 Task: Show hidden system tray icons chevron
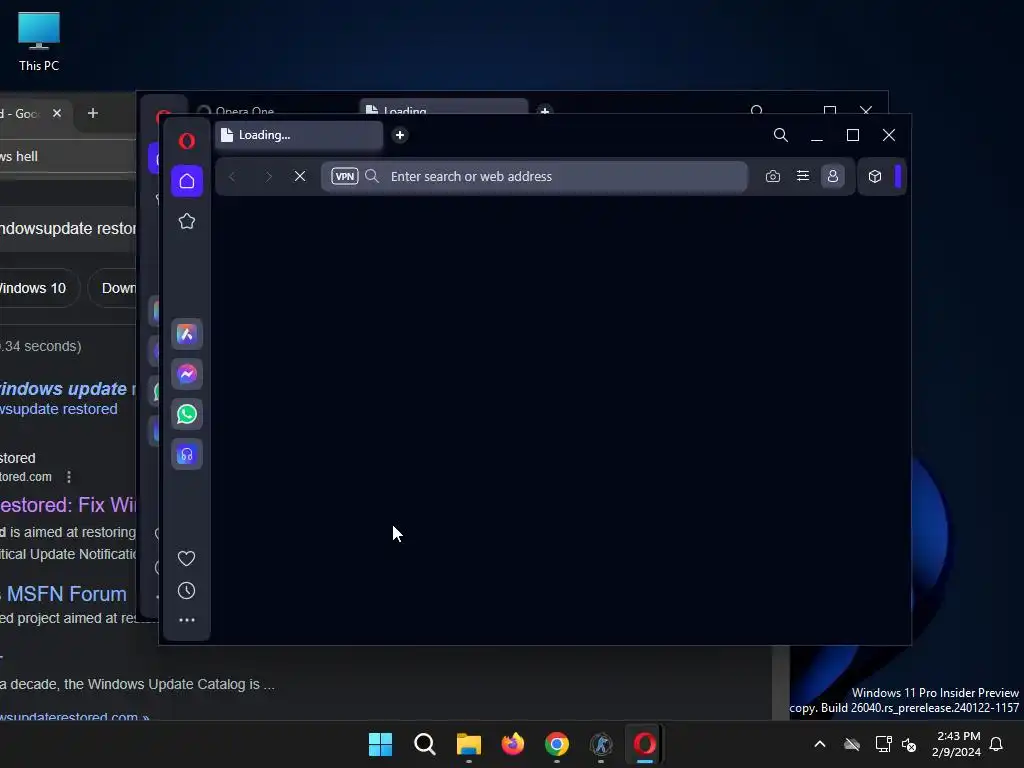coord(820,744)
